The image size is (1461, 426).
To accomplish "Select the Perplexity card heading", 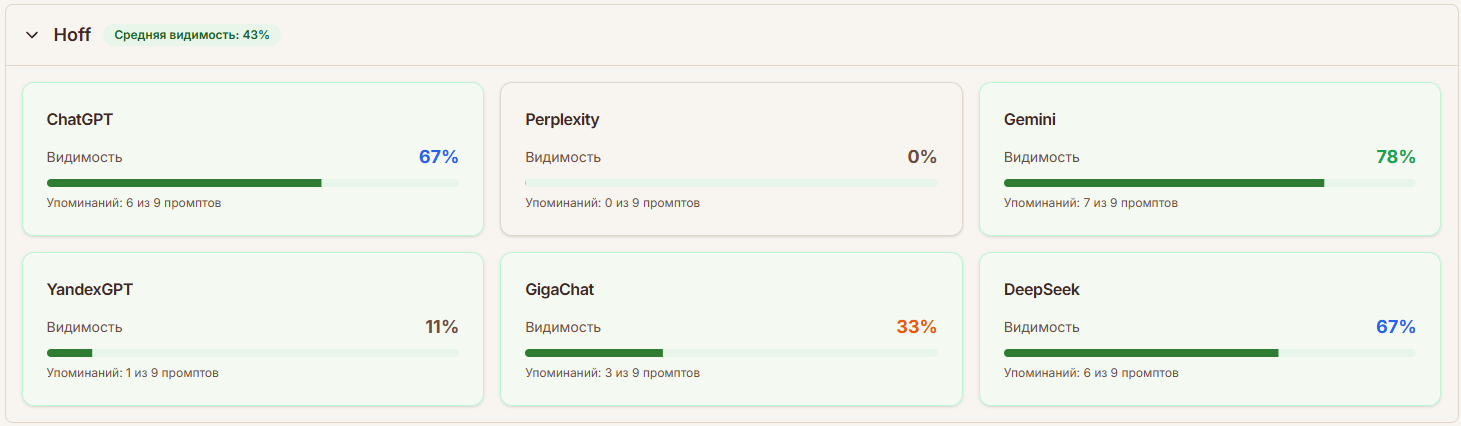I will tap(562, 120).
